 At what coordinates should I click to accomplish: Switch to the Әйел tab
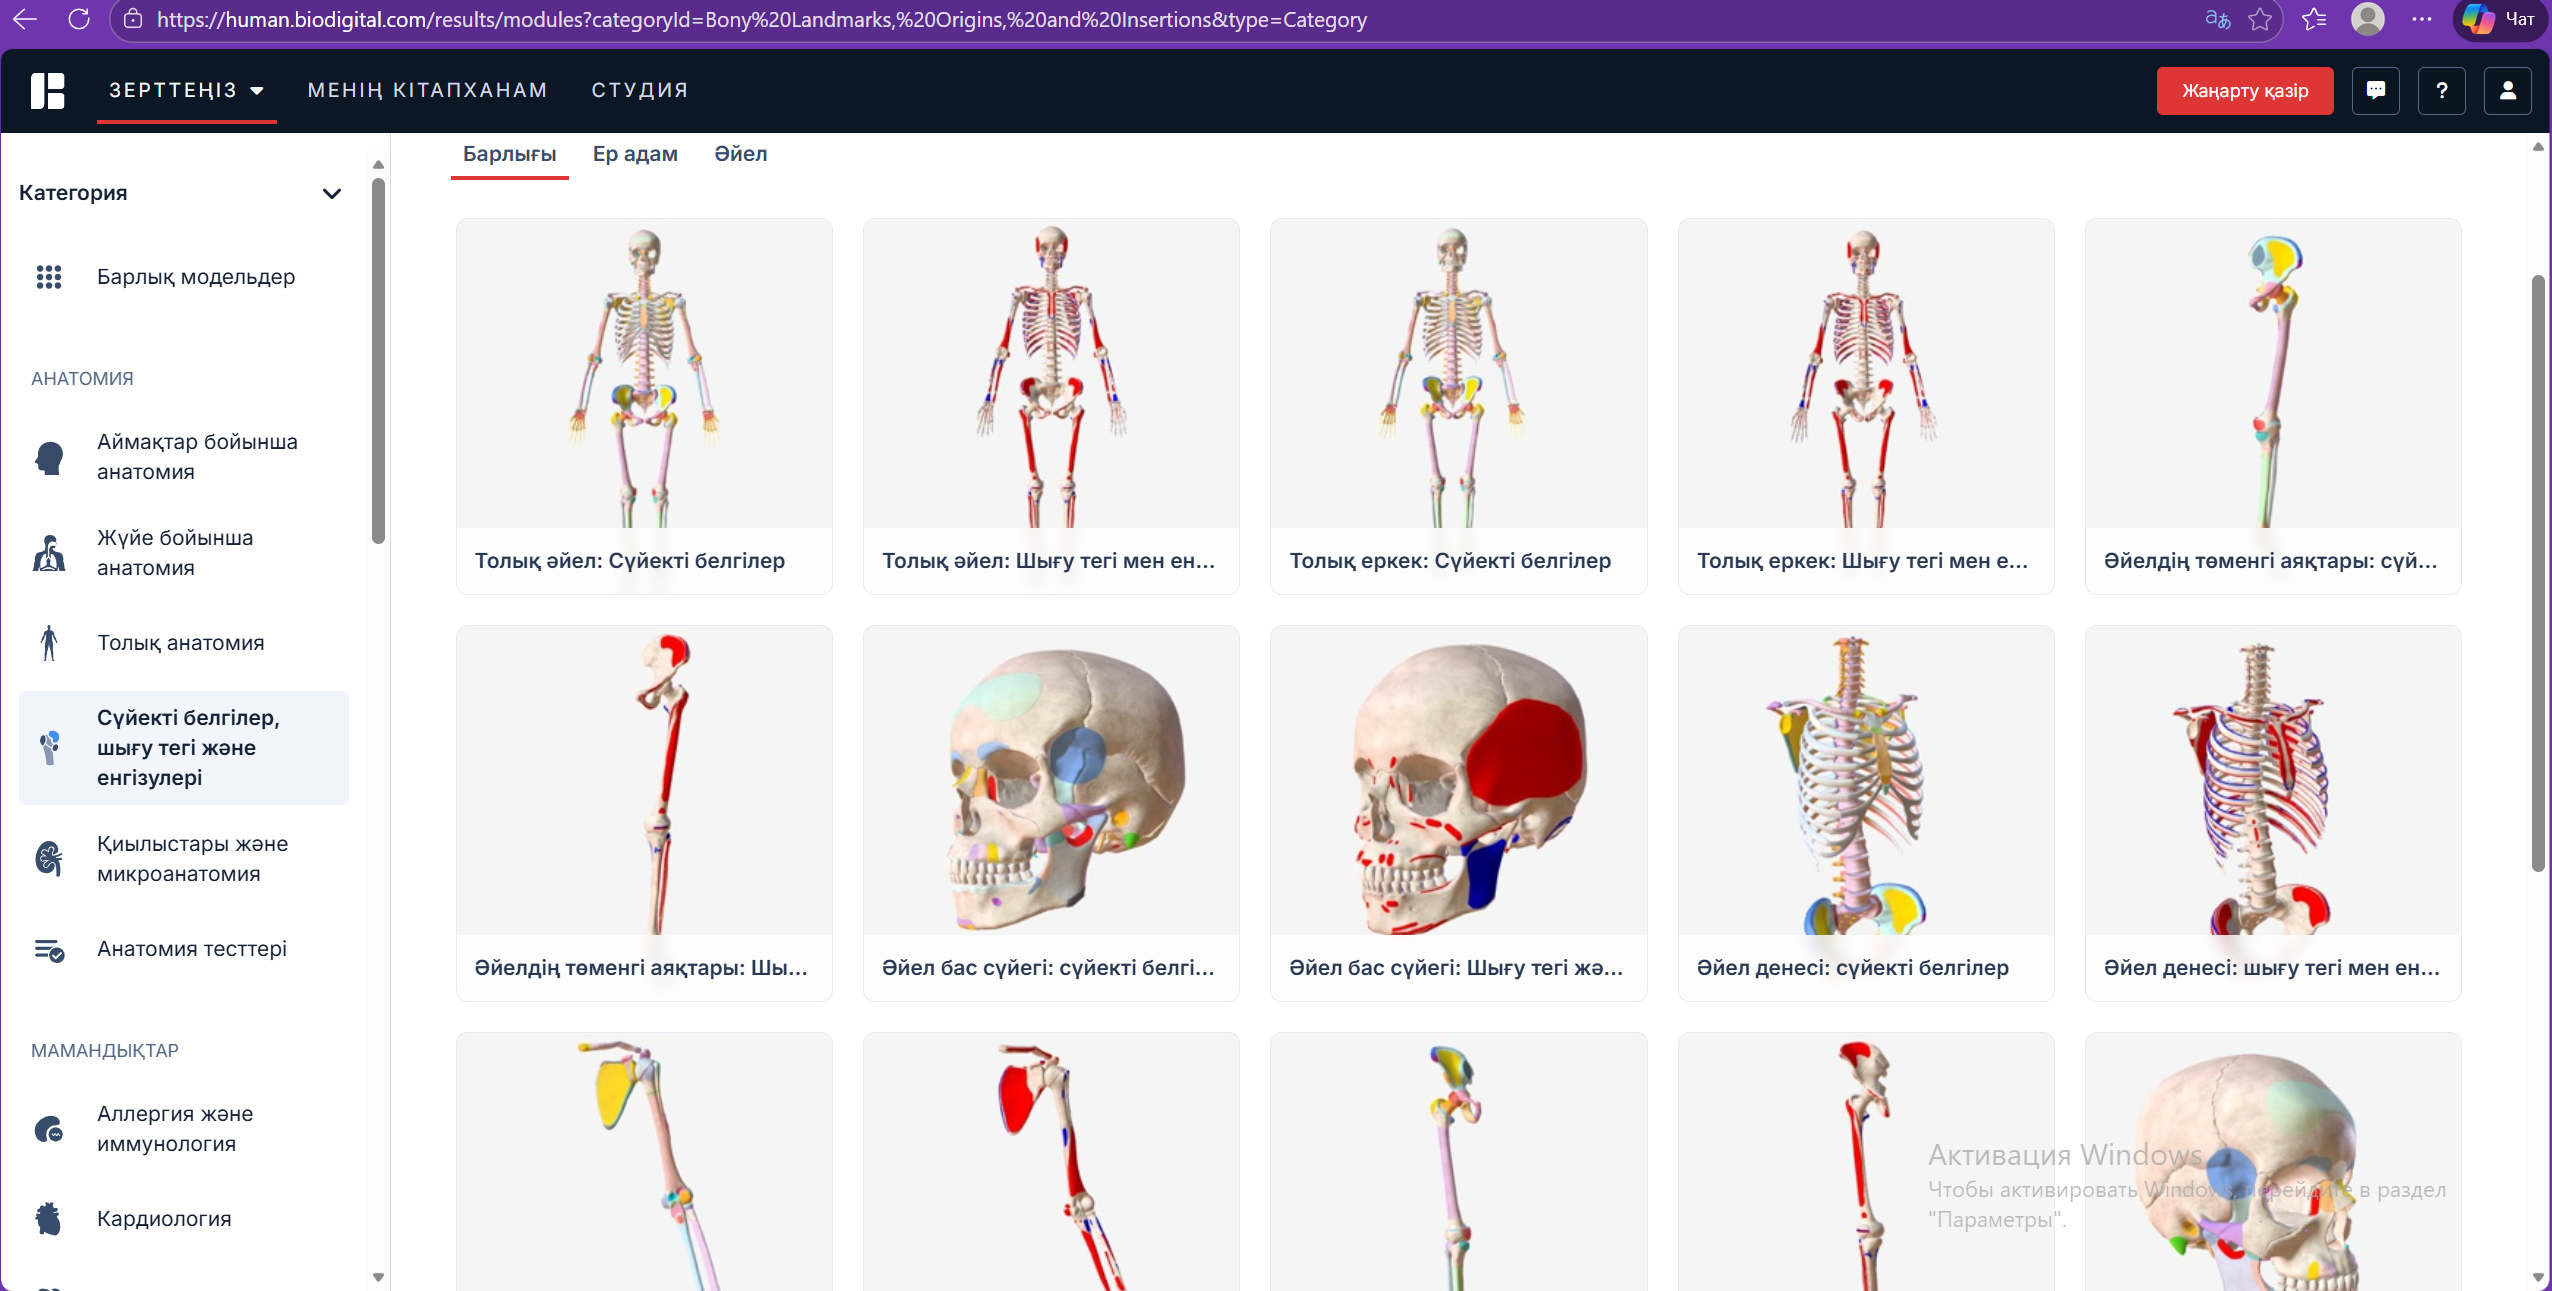tap(740, 154)
